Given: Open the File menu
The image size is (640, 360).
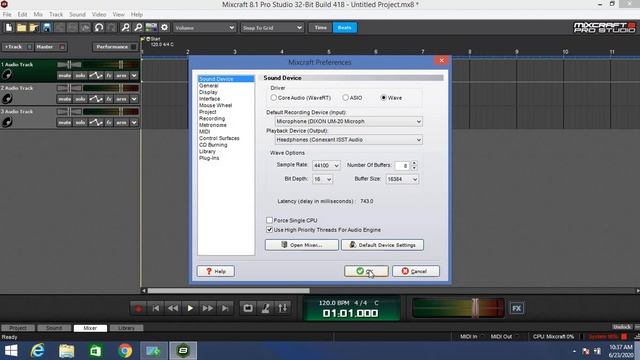Looking at the screenshot, I should point(7,14).
